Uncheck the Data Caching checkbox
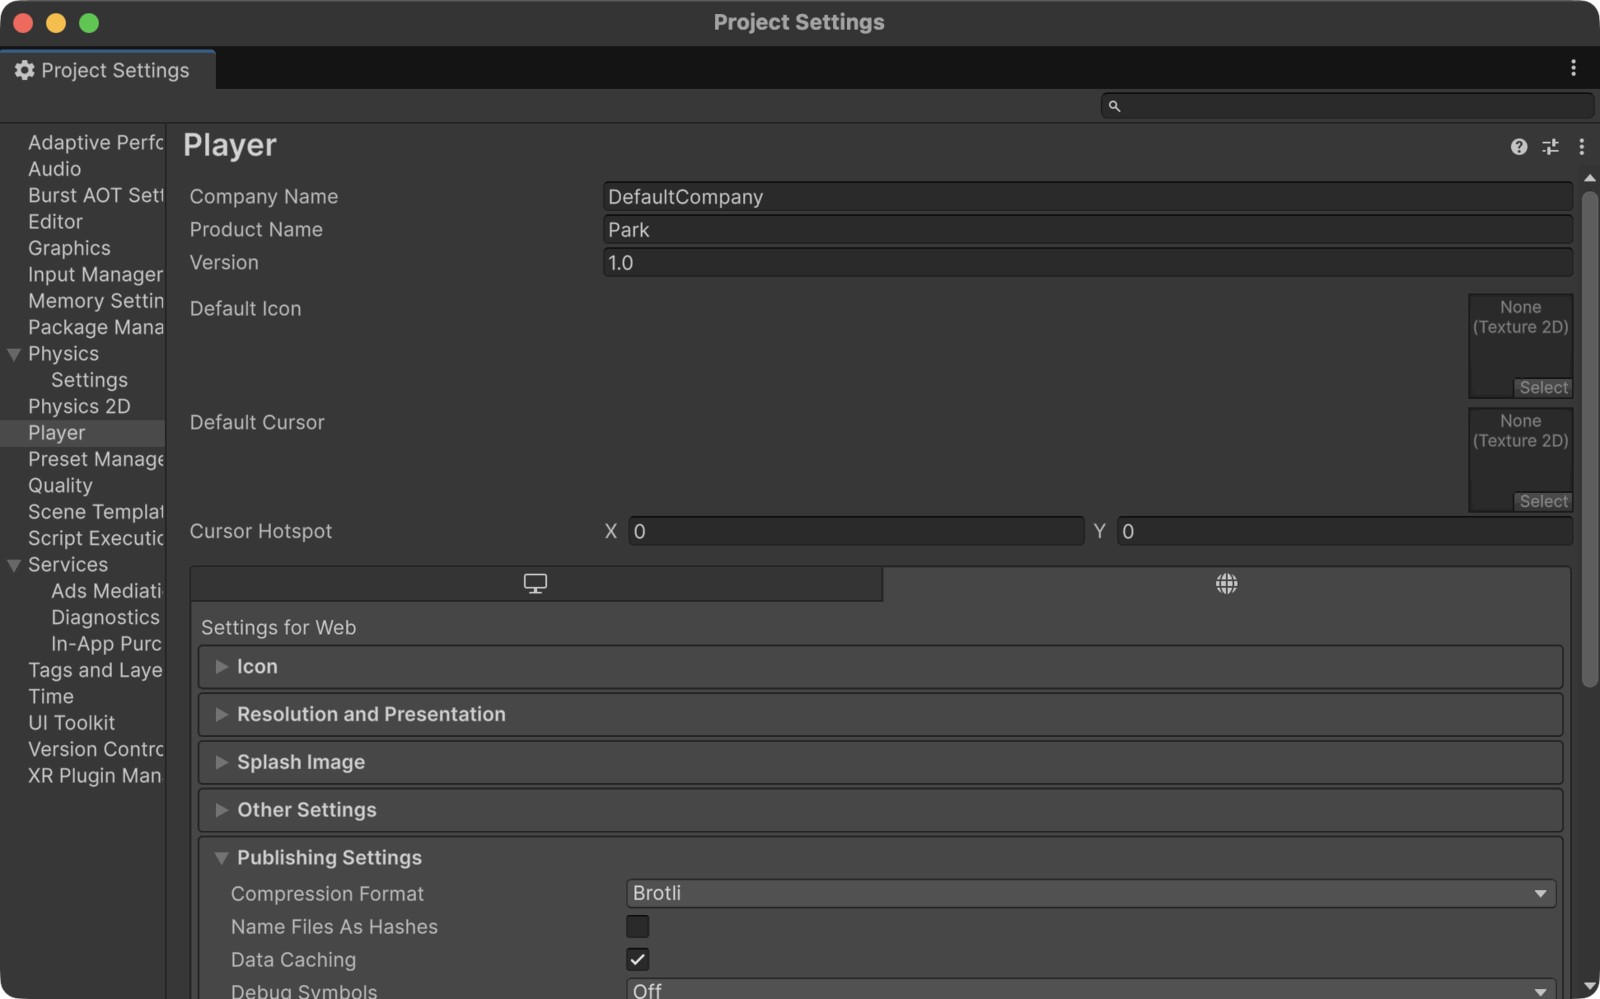 click(637, 960)
